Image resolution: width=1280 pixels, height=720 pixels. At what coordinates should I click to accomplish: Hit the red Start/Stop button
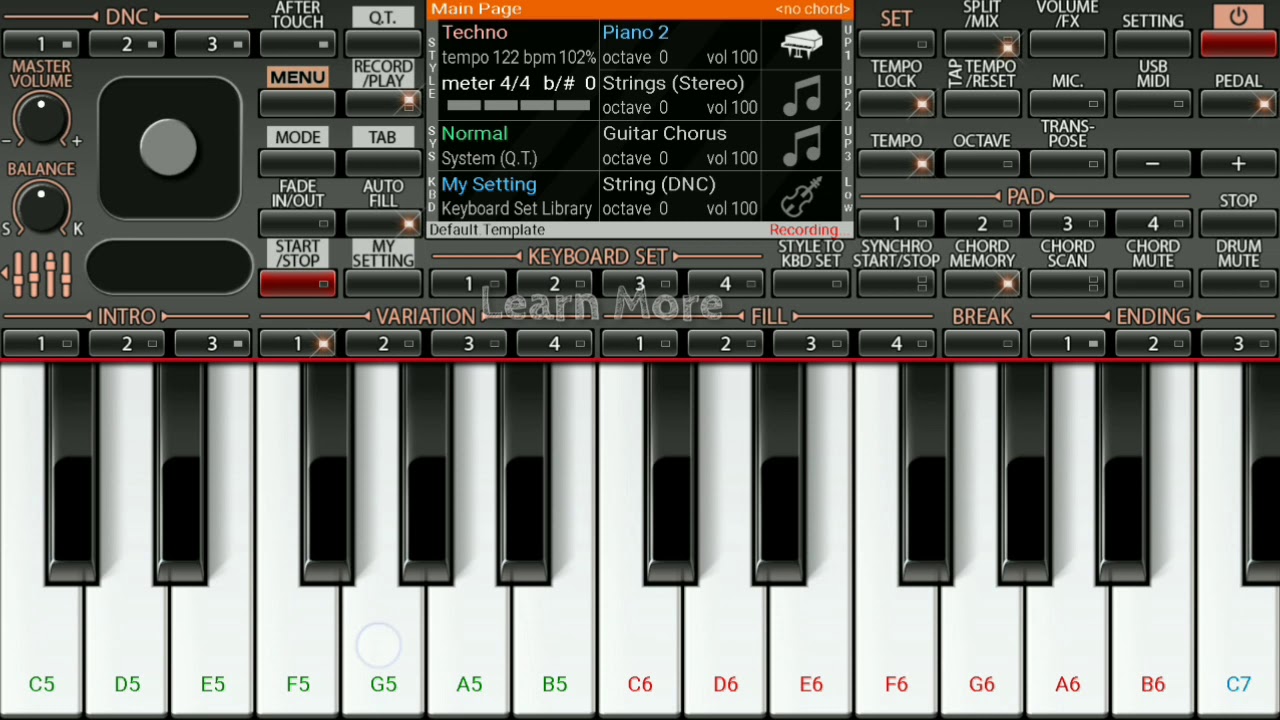click(x=298, y=284)
